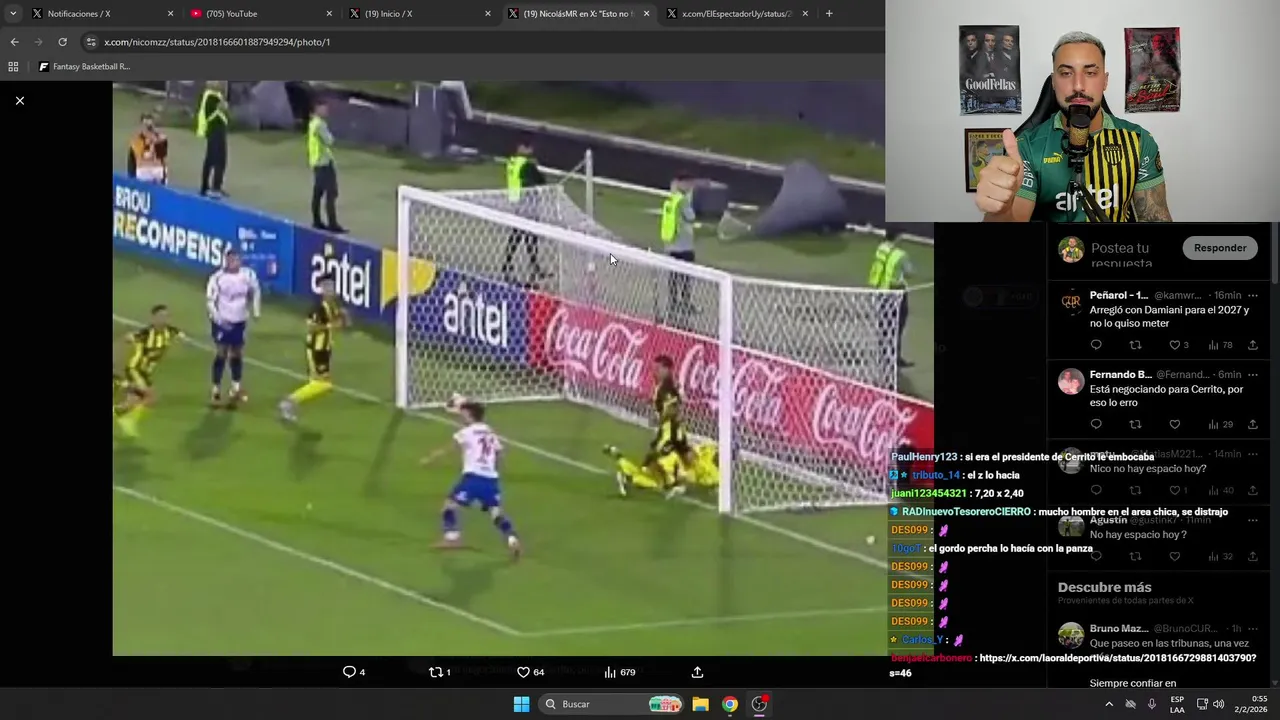1280x720 pixels.
Task: View stats of Peñarol comment showing 78
Action: (1220, 345)
